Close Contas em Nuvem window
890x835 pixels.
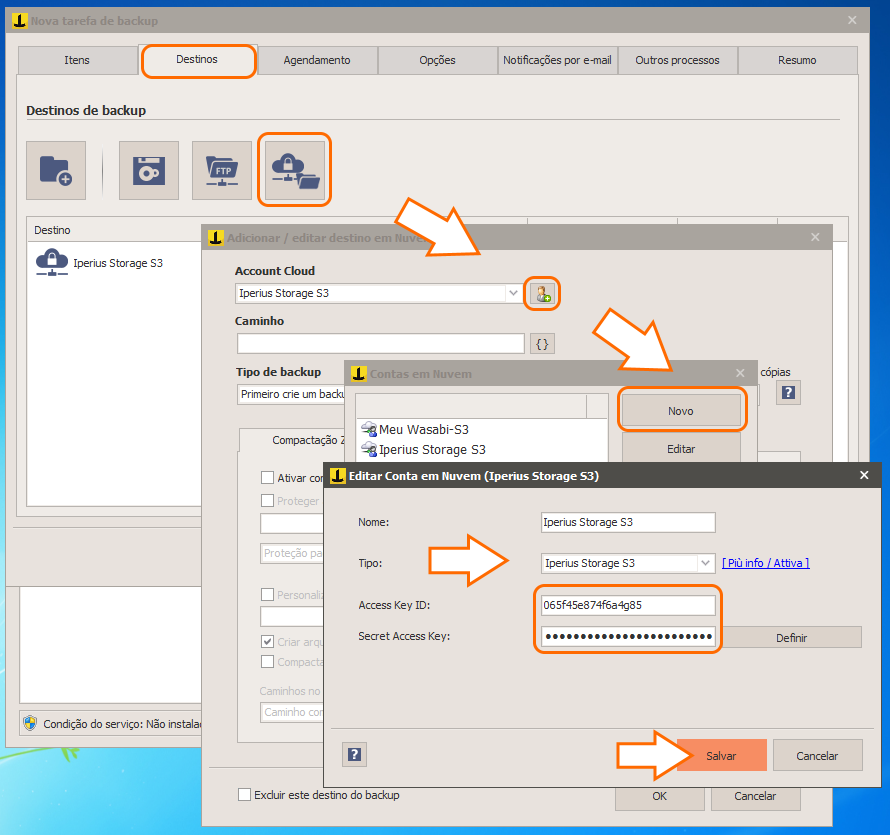click(x=740, y=373)
